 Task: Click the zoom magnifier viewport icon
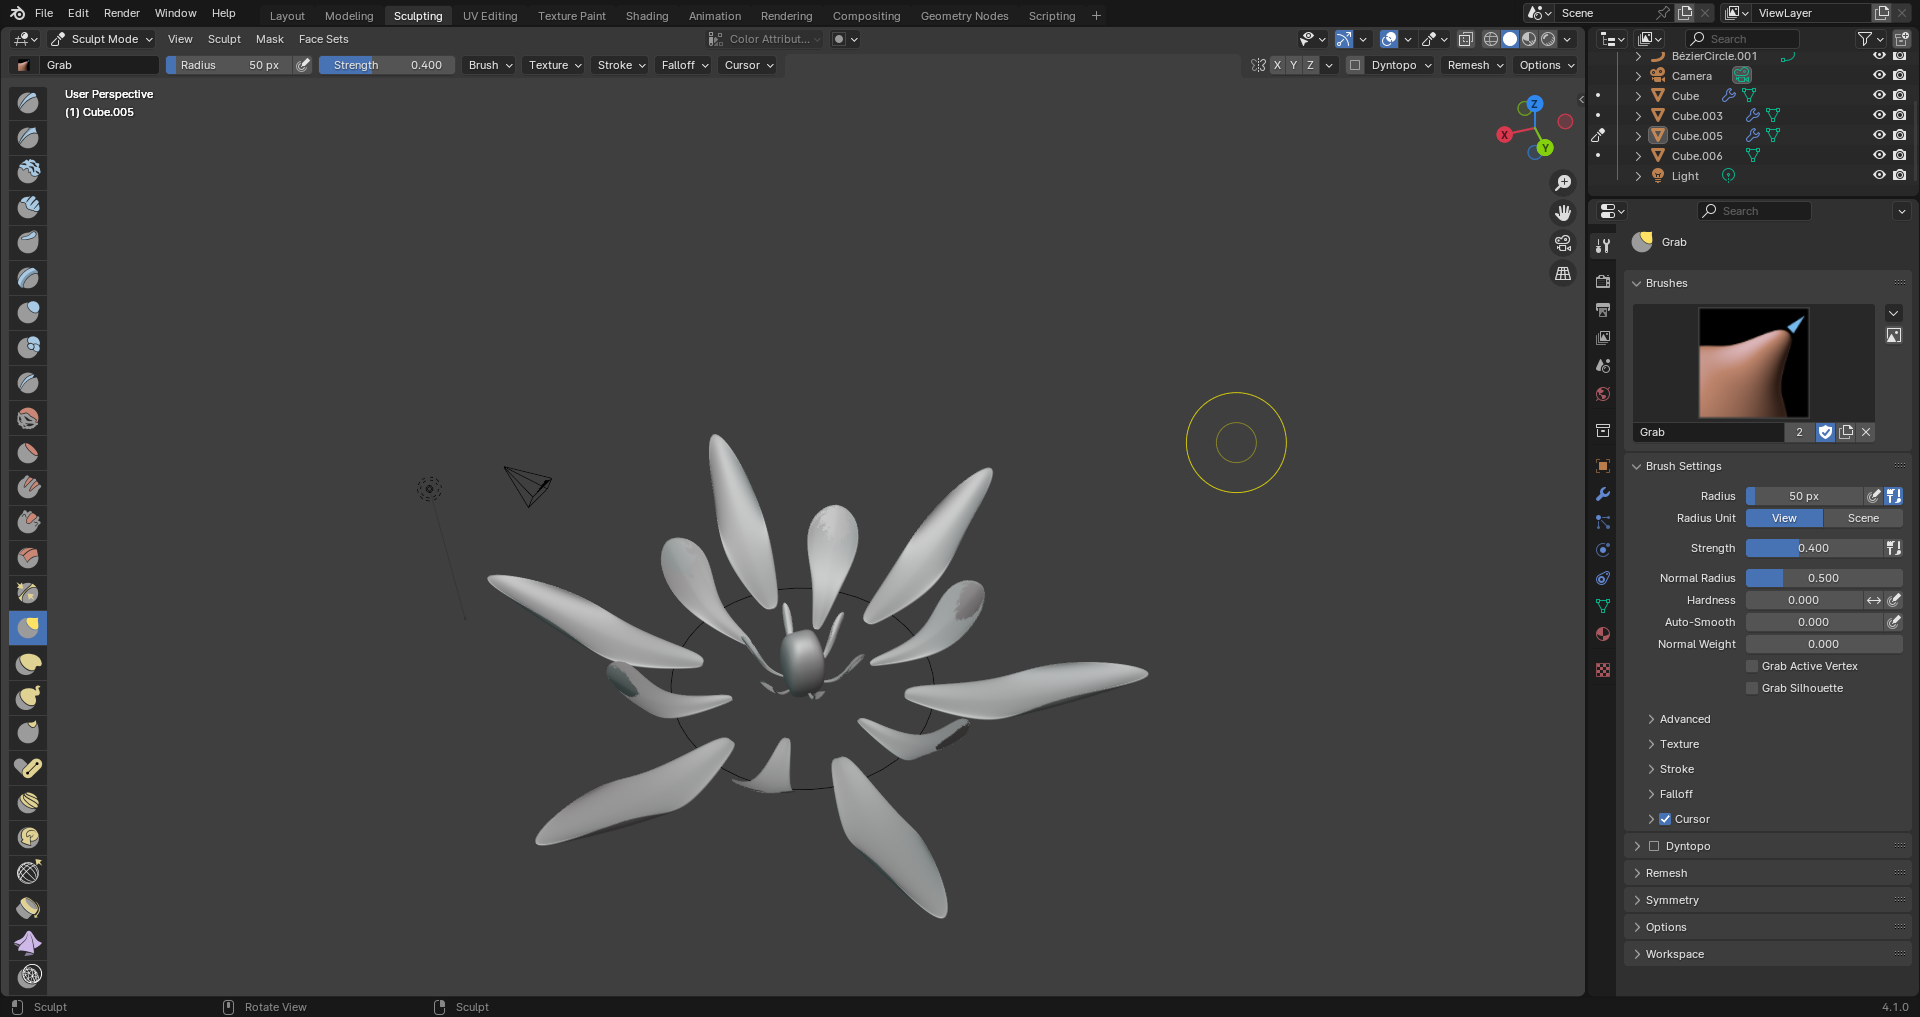coord(1563,183)
